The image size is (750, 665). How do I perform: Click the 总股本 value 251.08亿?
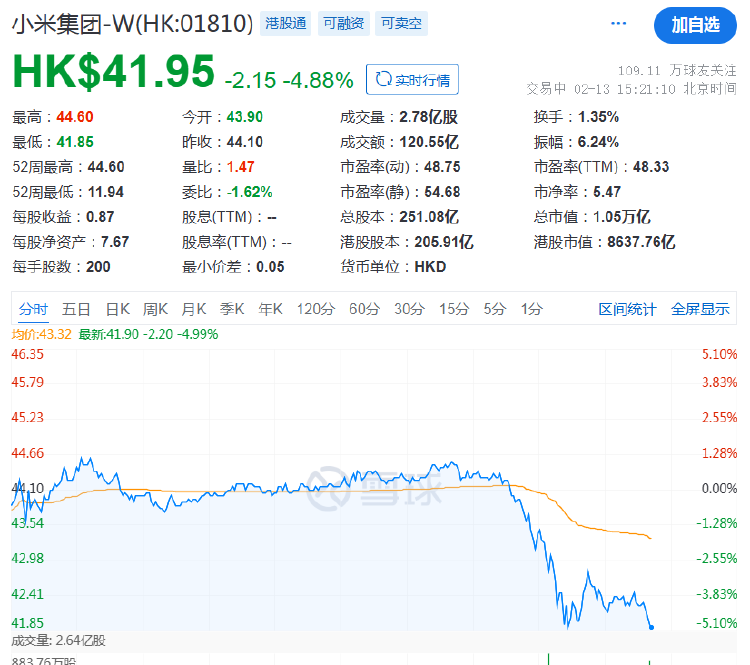tap(429, 217)
